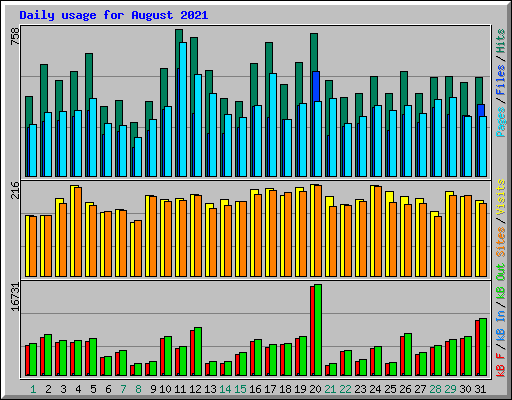Viewport: 512px width, 400px height.
Task: Click the yellow visits bar for day 4
Action: click(72, 231)
